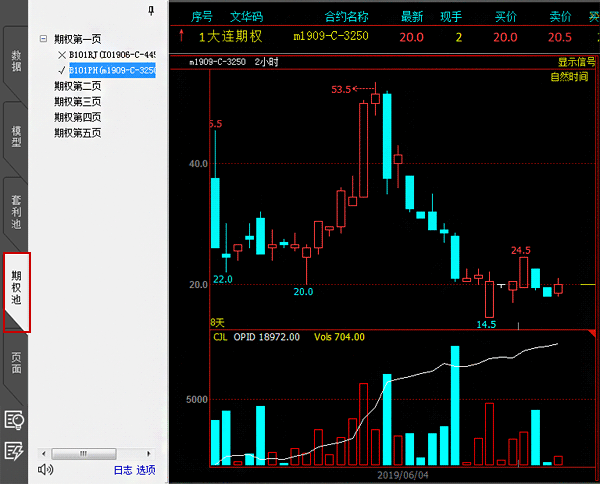Click the 买价 column header
The image size is (600, 484).
tap(506, 16)
